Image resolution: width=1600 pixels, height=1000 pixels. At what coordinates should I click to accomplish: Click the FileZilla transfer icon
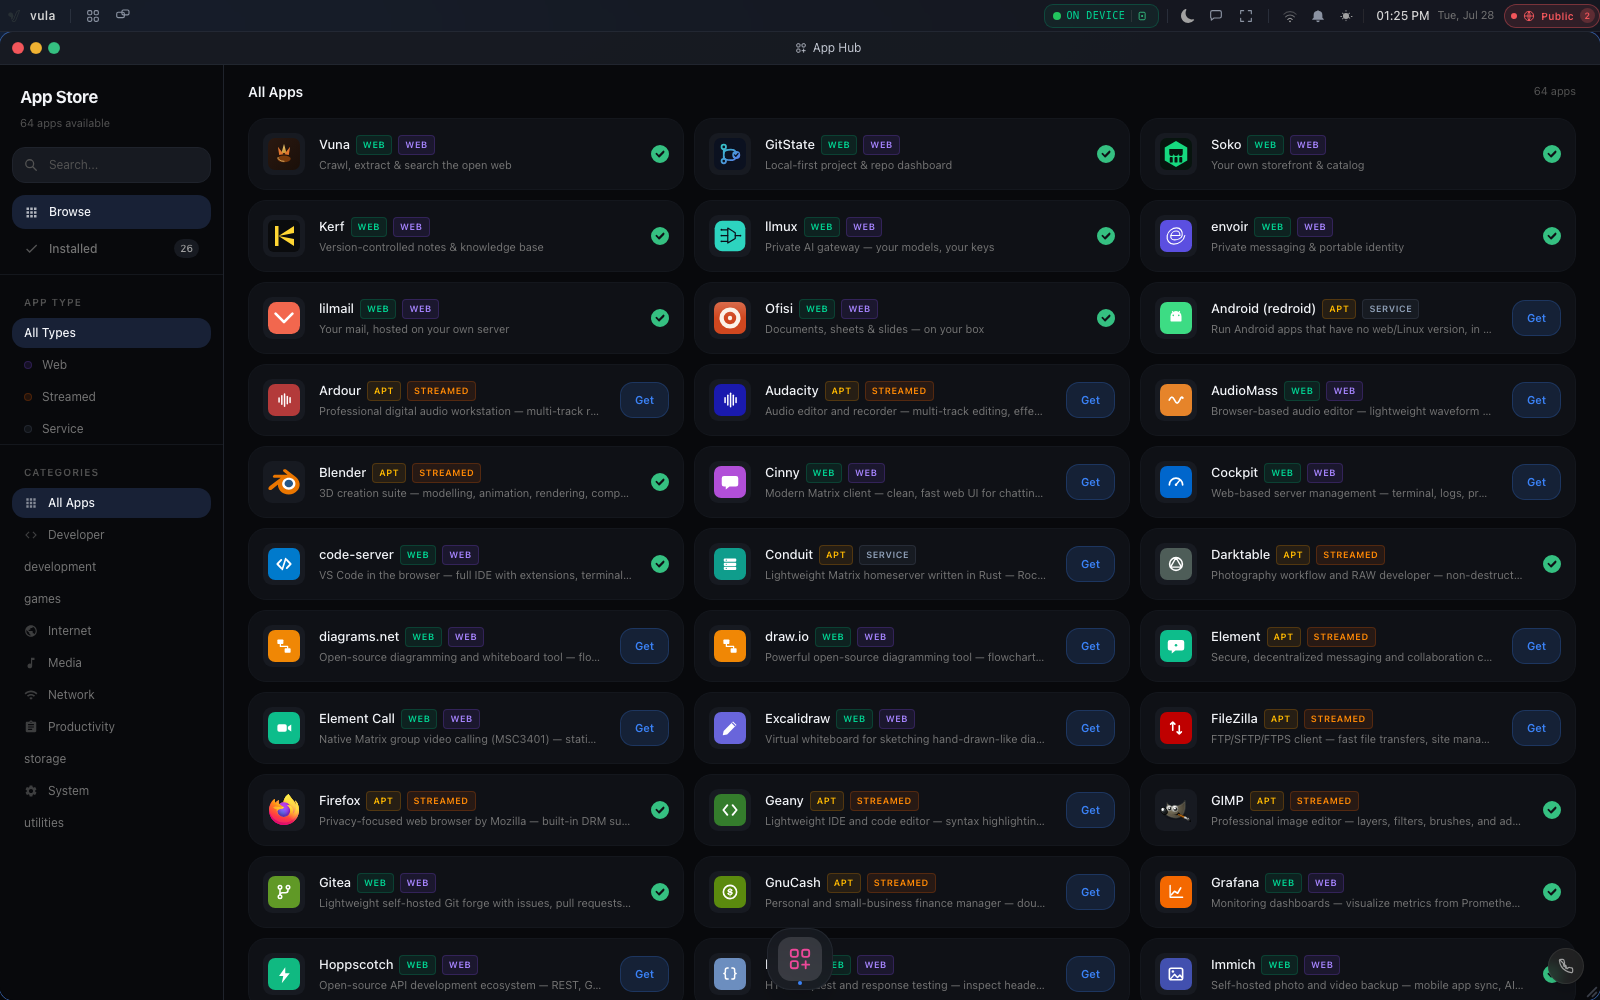click(x=1176, y=728)
